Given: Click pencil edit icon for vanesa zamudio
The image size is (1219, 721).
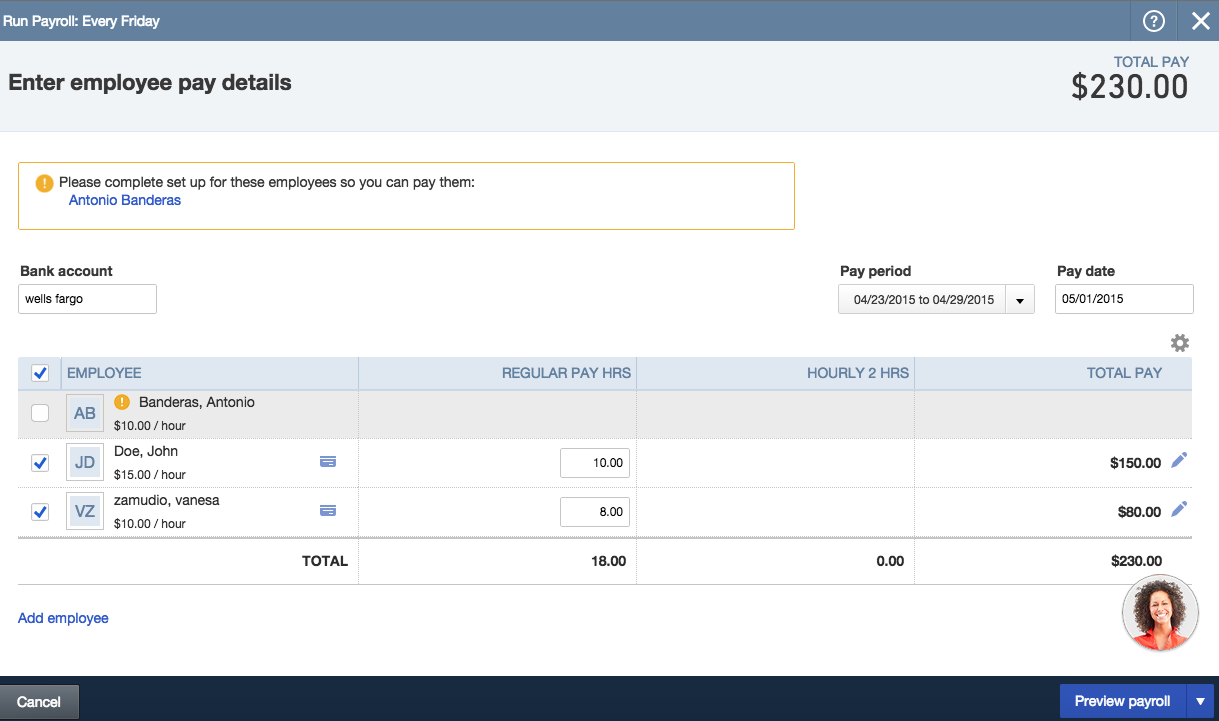Looking at the screenshot, I should [1179, 509].
